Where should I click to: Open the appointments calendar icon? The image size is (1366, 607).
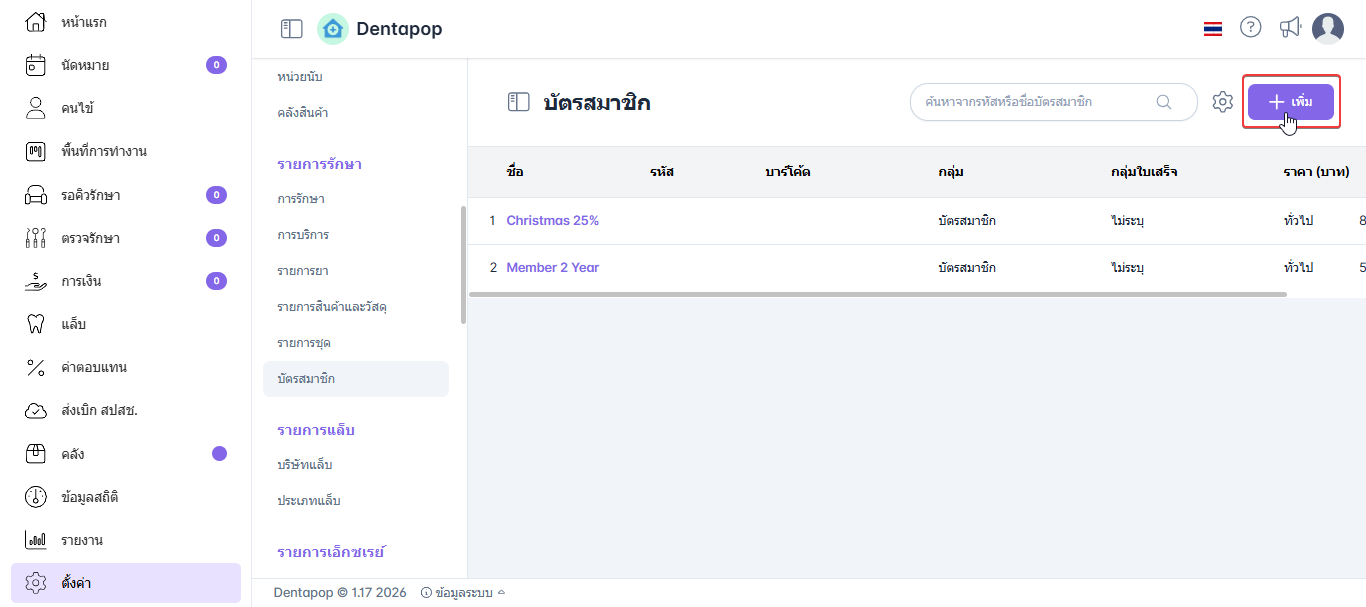[35, 65]
